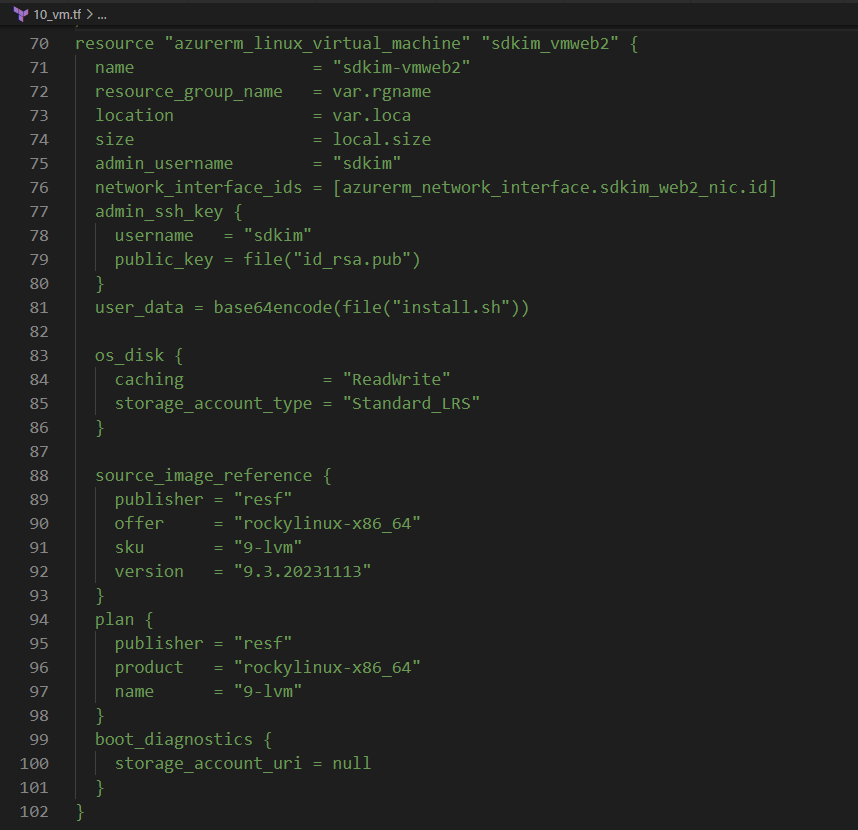This screenshot has width=858, height=830.
Task: Click the plan name "9-lvm" value
Action: [x=268, y=692]
